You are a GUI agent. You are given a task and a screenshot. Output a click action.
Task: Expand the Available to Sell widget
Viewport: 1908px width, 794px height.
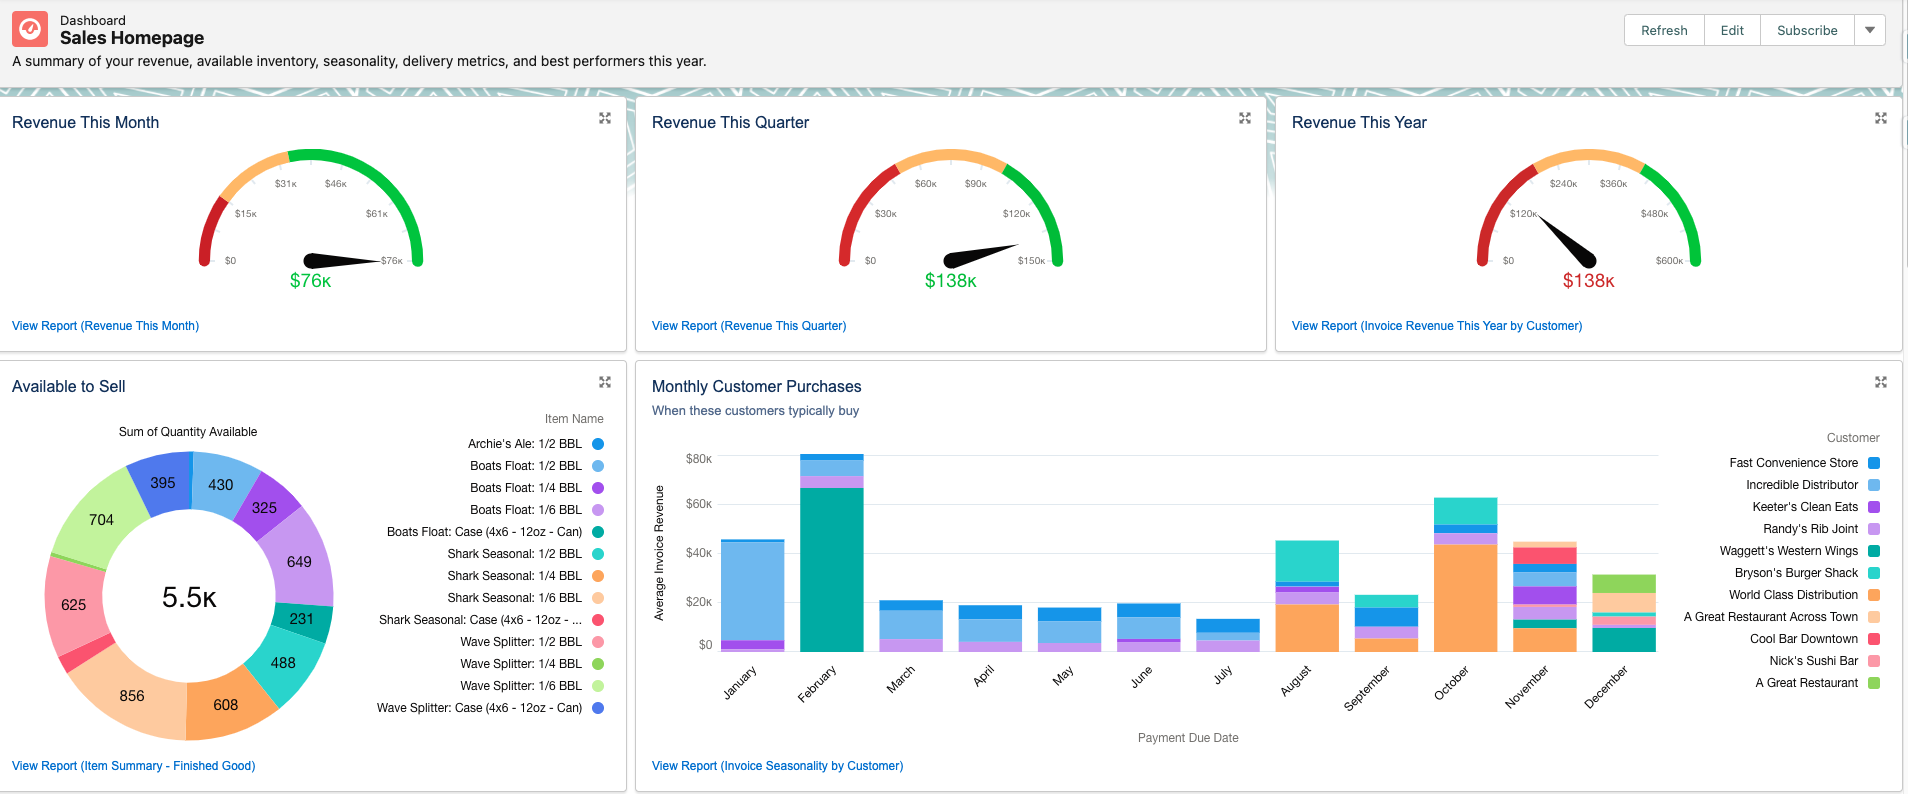[x=605, y=382]
